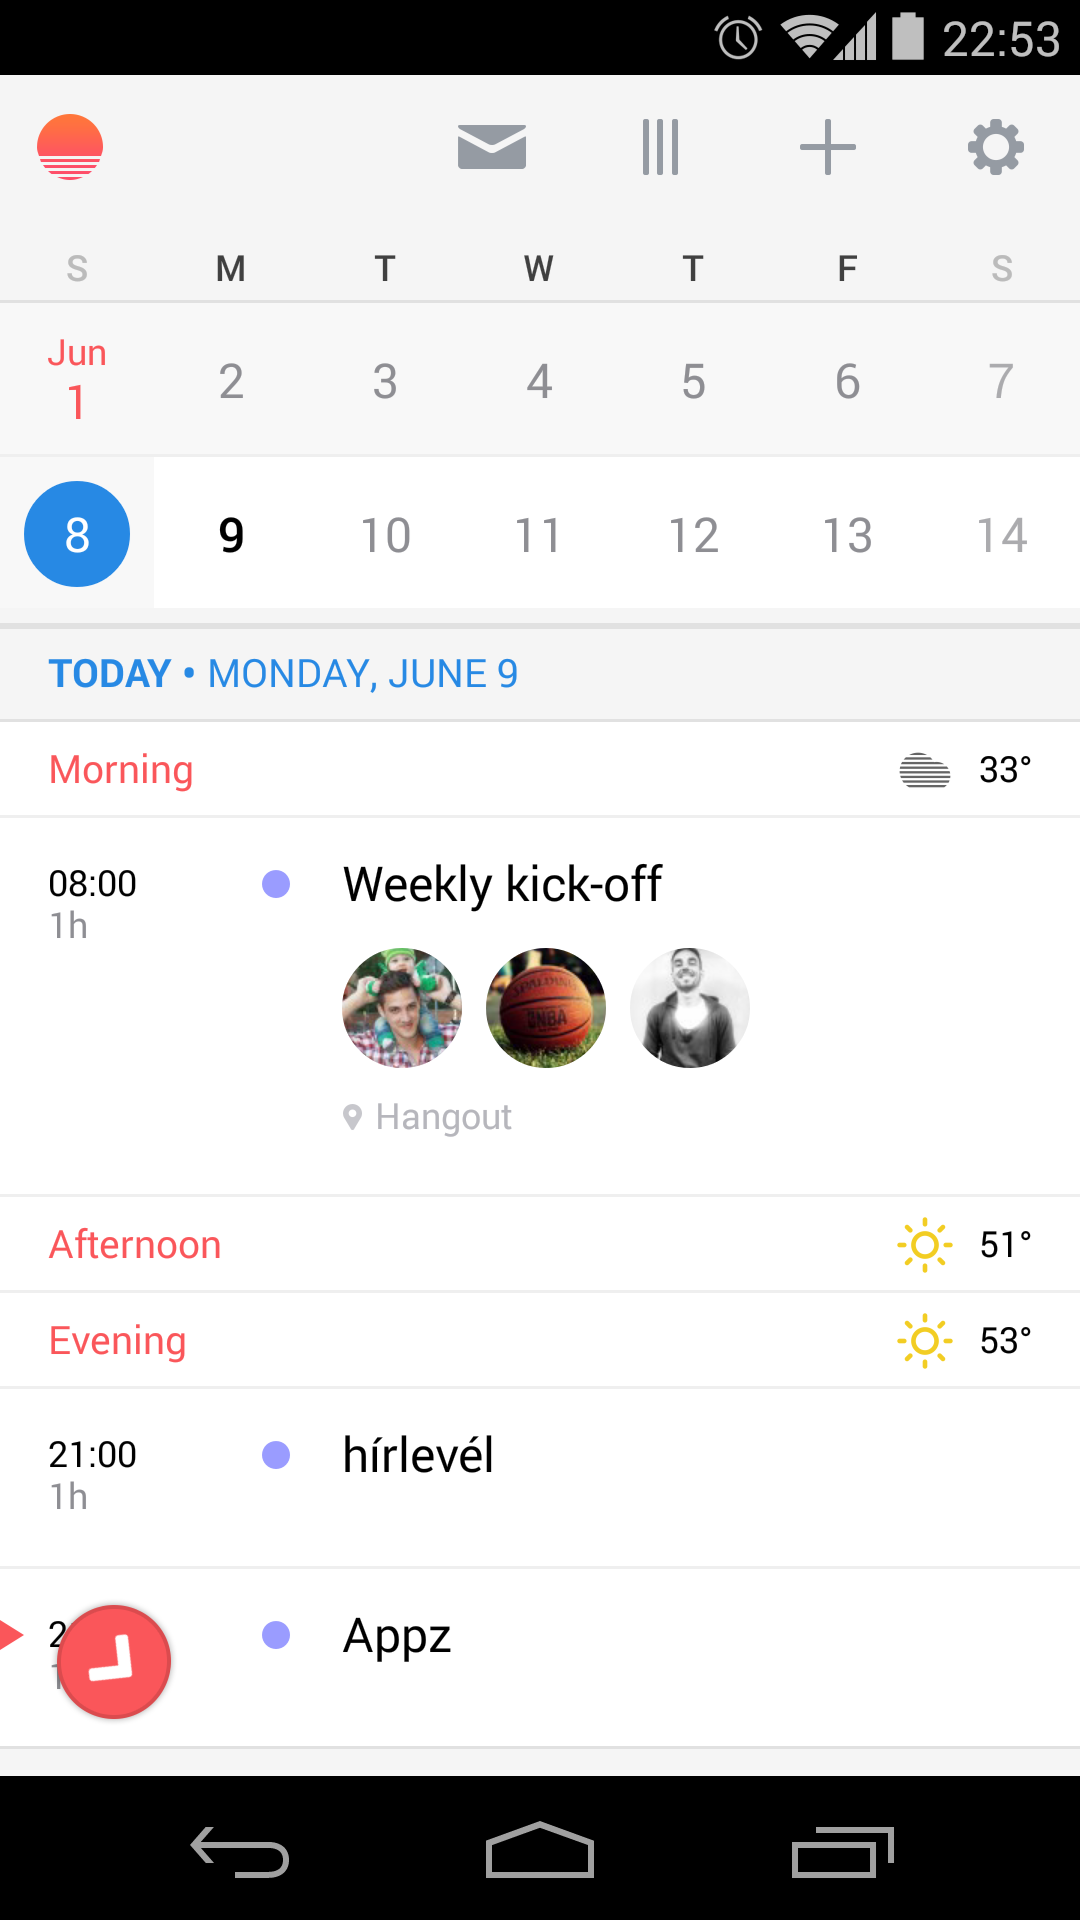Select June 1 in the week row
Image resolution: width=1080 pixels, height=1920 pixels.
pyautogui.click(x=77, y=379)
